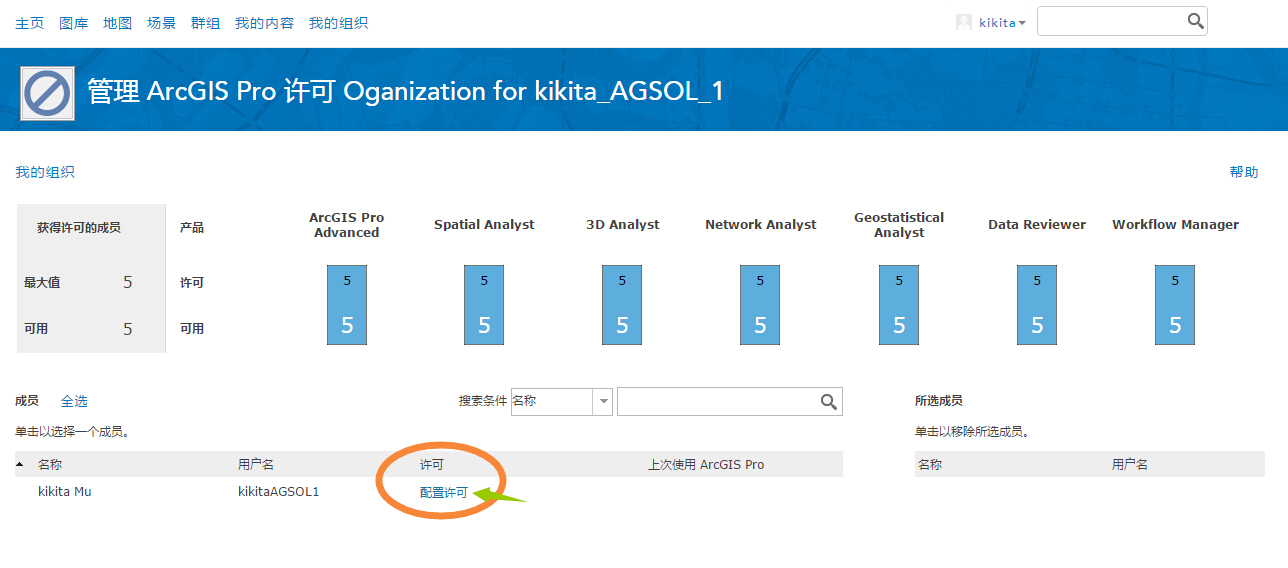Go to the 主页 menu item
Viewport: 1288px width, 568px height.
(x=30, y=23)
